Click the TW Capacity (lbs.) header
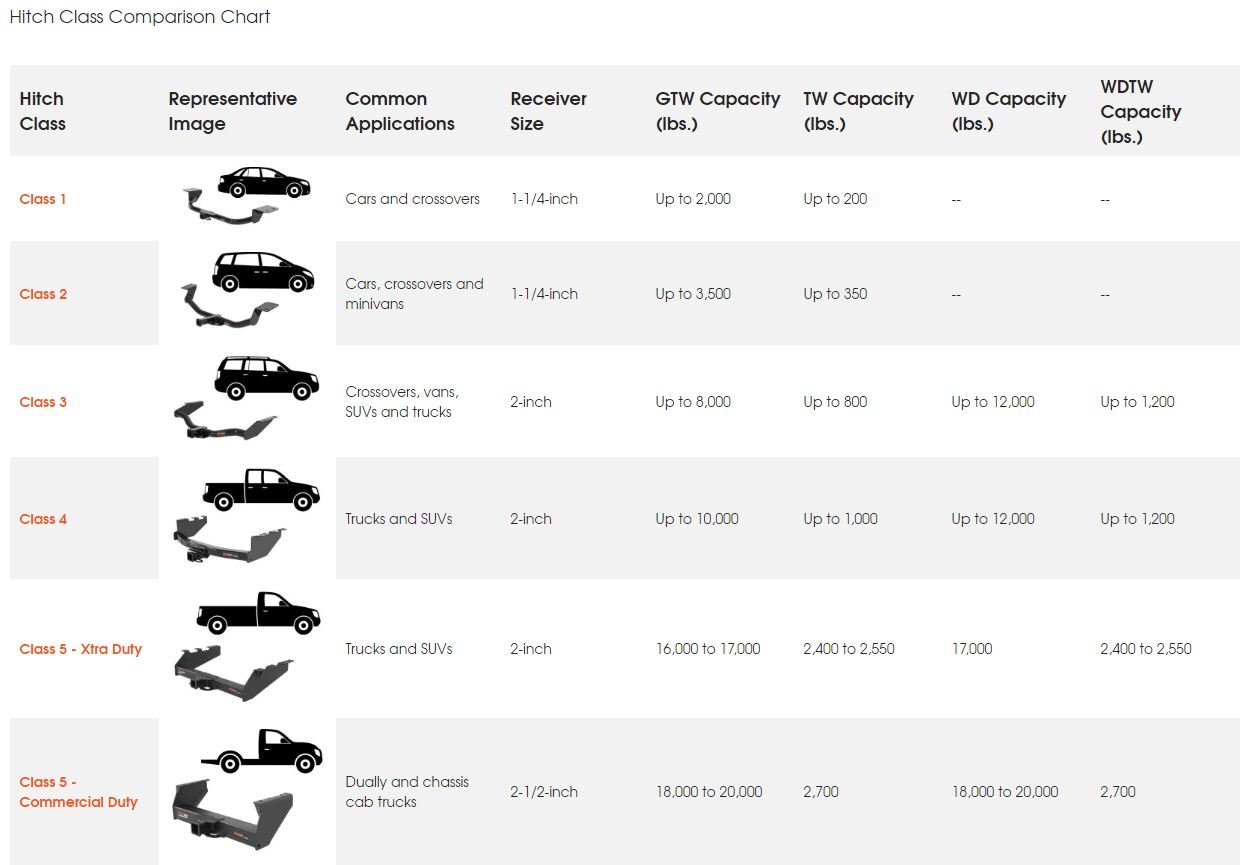 click(x=858, y=111)
